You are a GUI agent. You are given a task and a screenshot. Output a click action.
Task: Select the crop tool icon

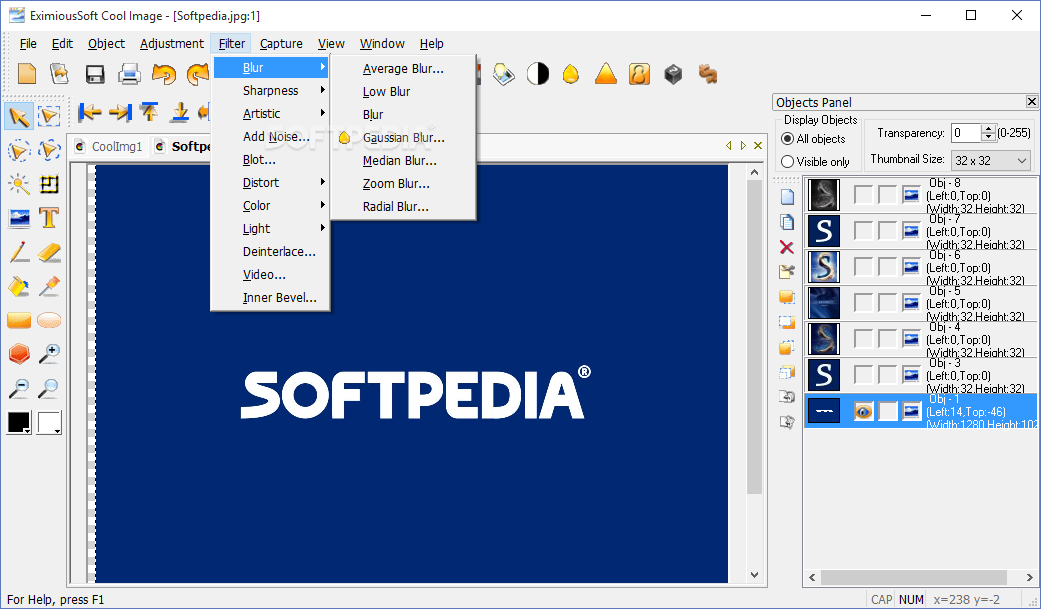[48, 184]
